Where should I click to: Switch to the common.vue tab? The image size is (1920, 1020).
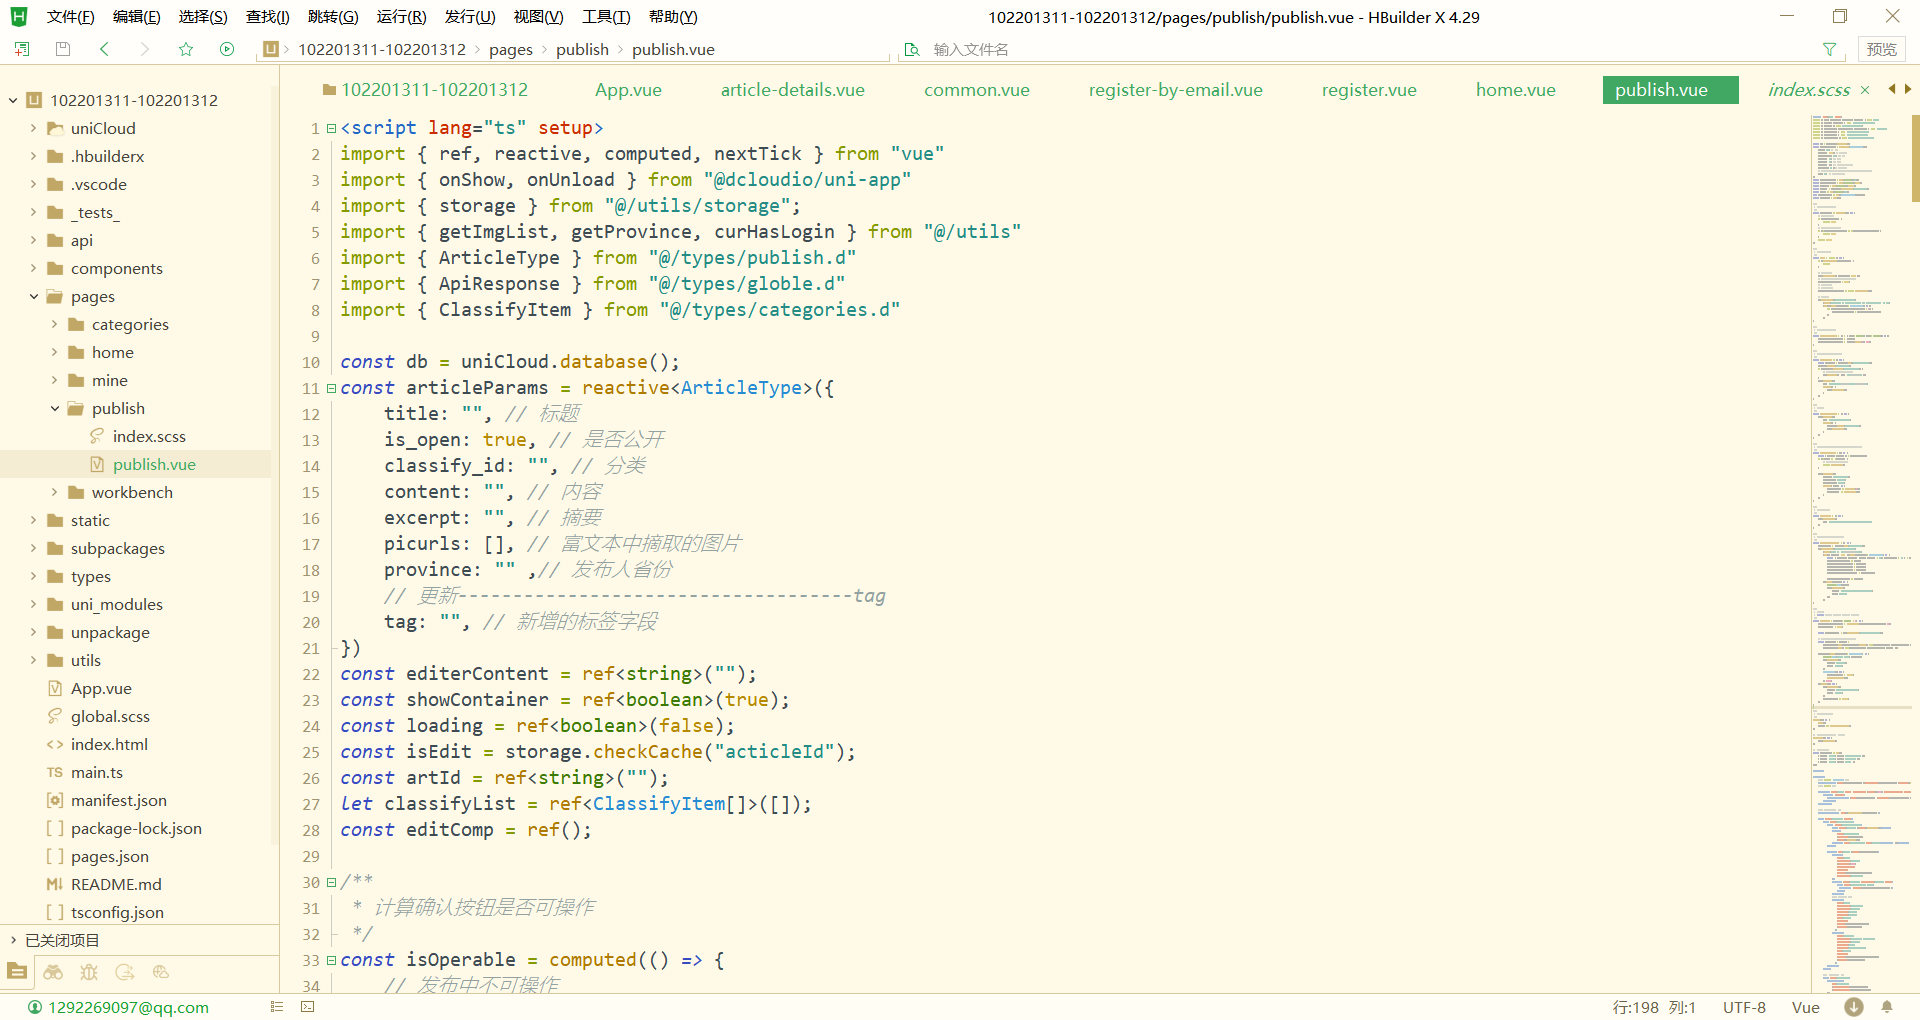(977, 90)
